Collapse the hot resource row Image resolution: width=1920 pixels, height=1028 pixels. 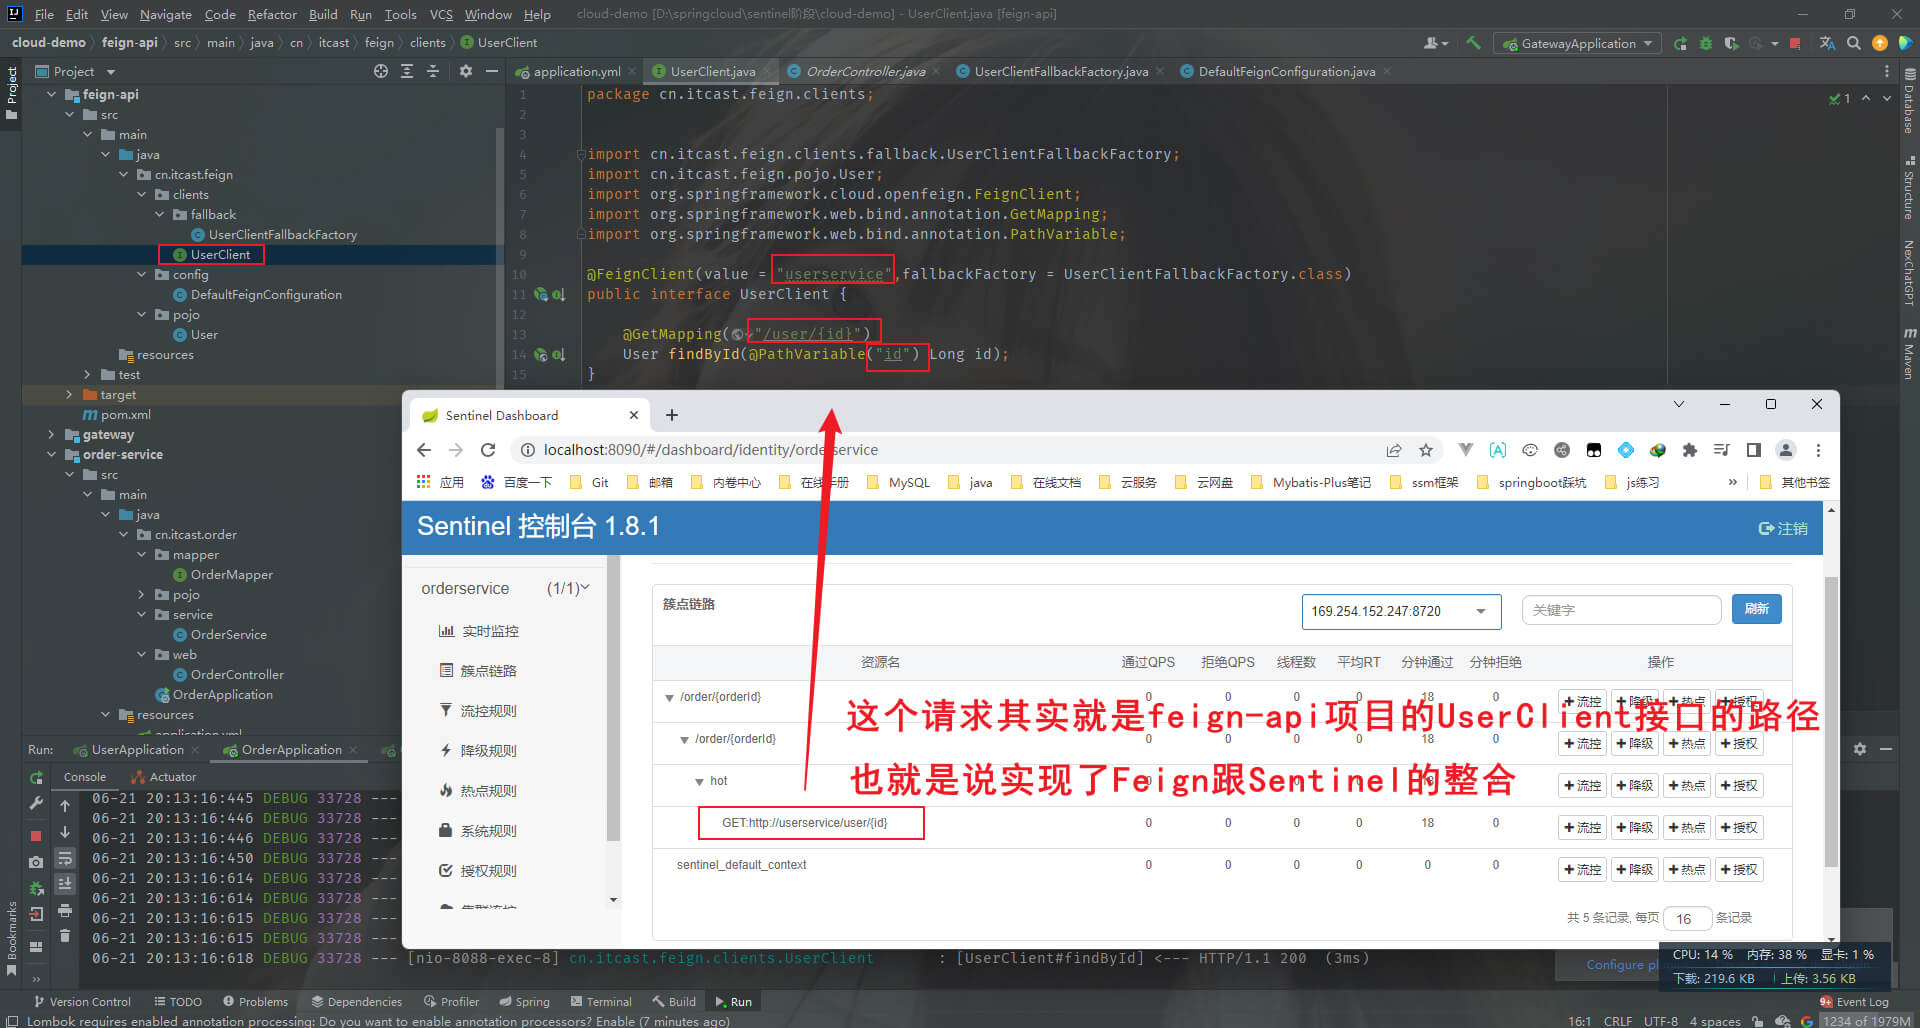pyautogui.click(x=699, y=782)
